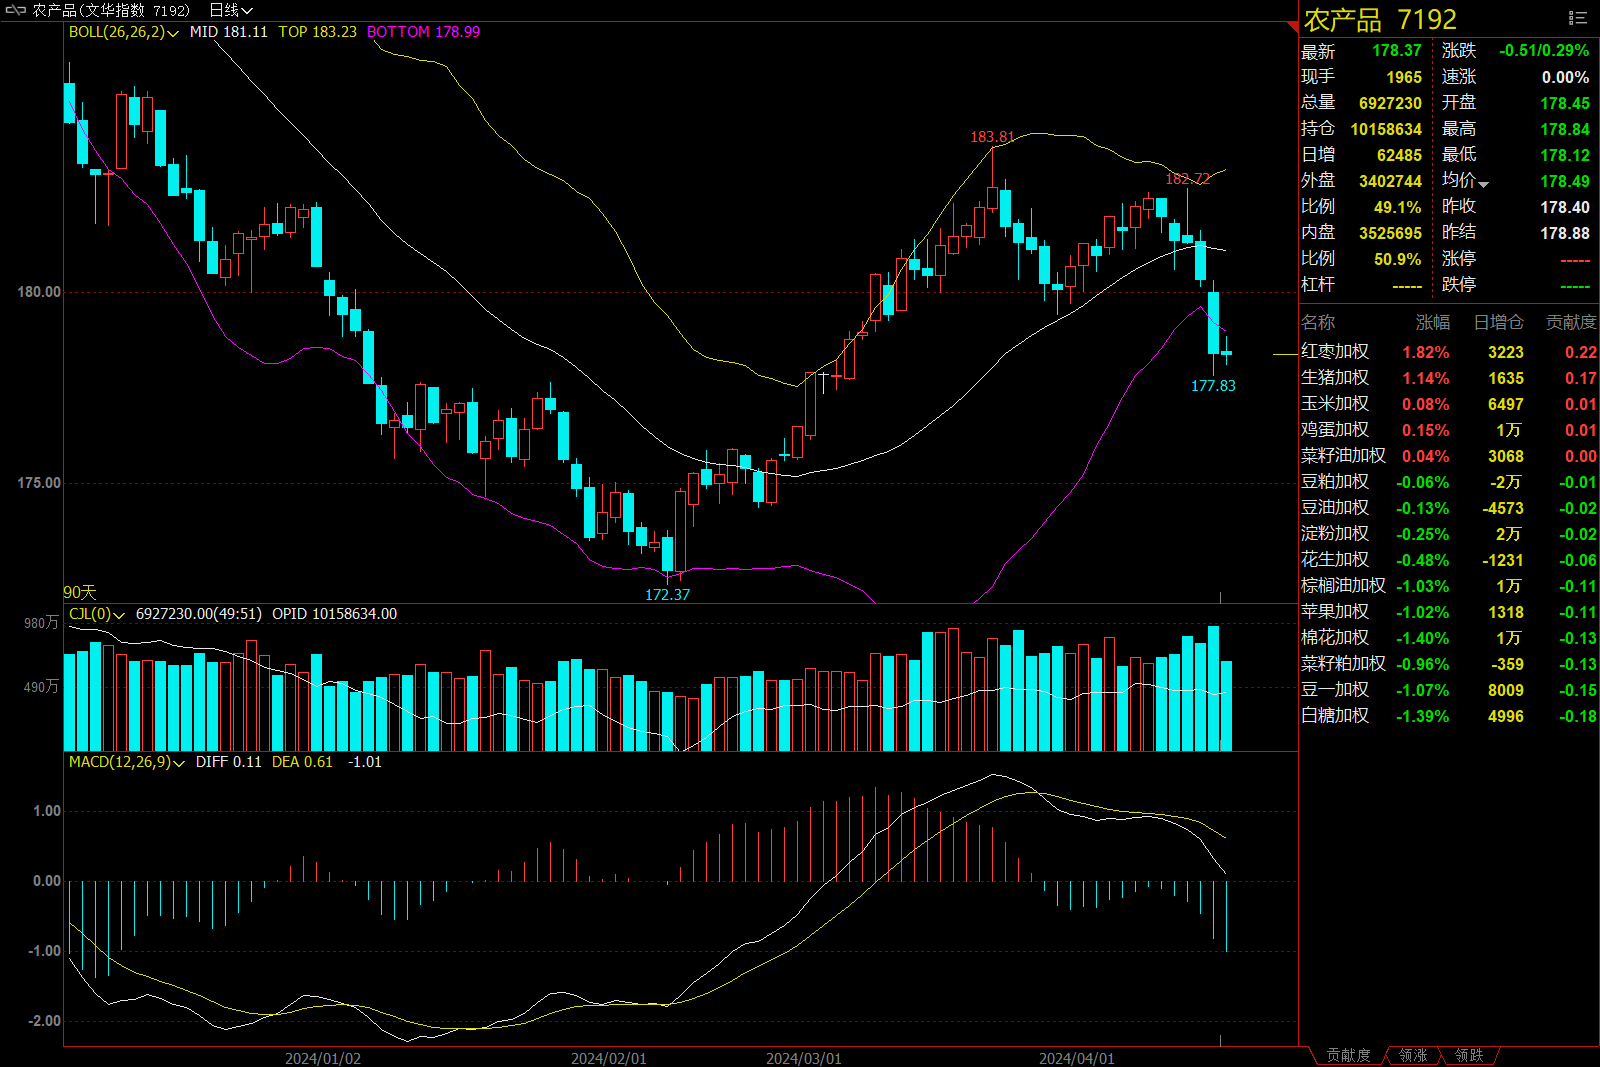1600x1067 pixels.
Task: Click the 最高 178.84 value
Action: [1565, 129]
